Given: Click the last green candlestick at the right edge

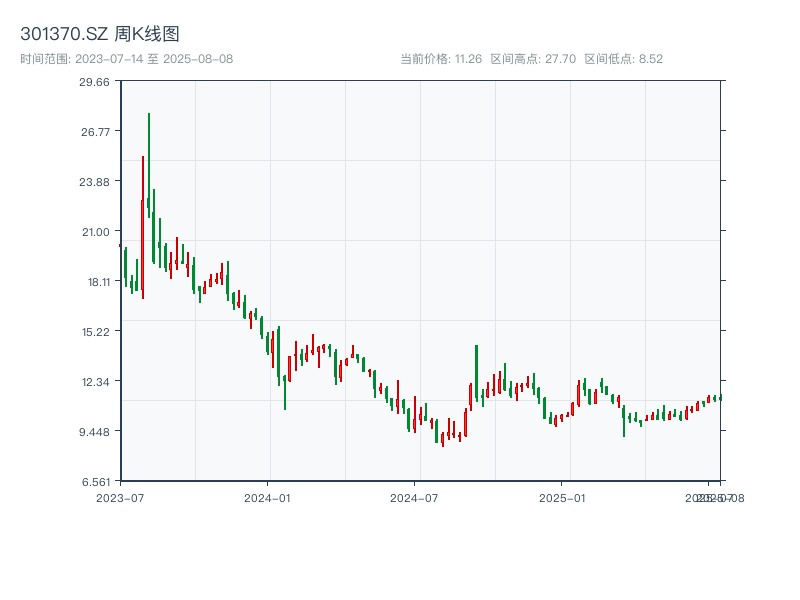Looking at the screenshot, I should pos(720,397).
